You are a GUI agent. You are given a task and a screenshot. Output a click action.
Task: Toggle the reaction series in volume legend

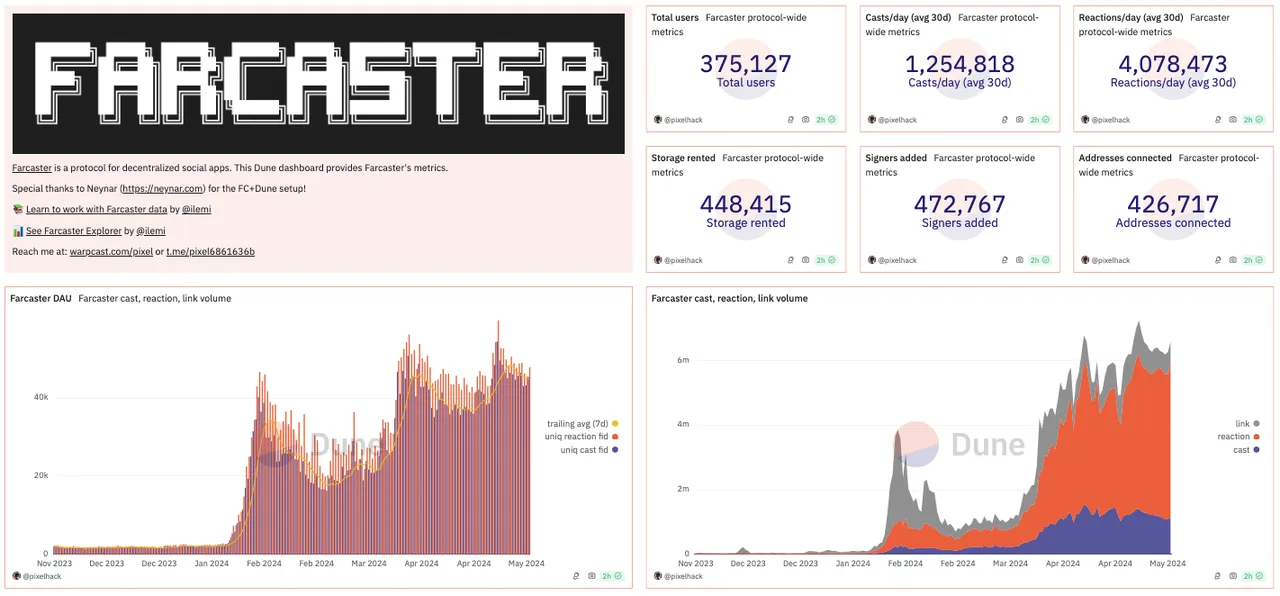[1238, 437]
